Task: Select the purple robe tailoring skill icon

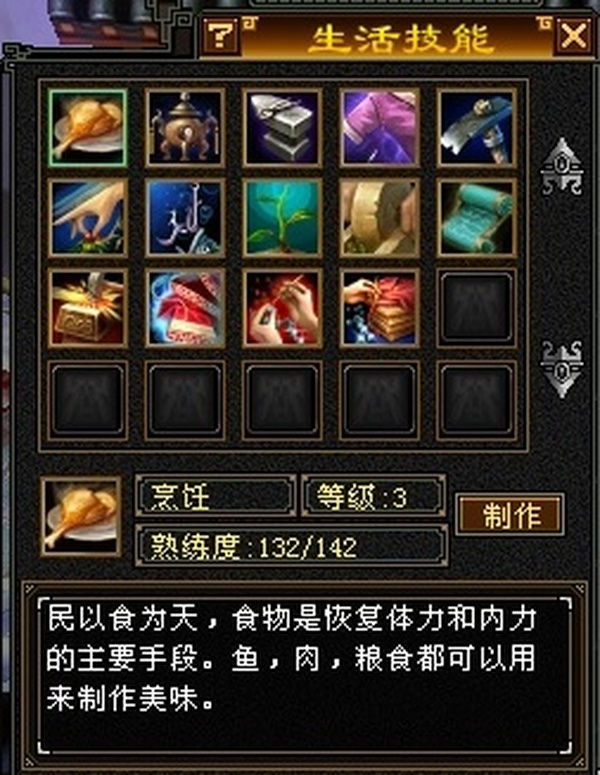Action: tap(380, 128)
